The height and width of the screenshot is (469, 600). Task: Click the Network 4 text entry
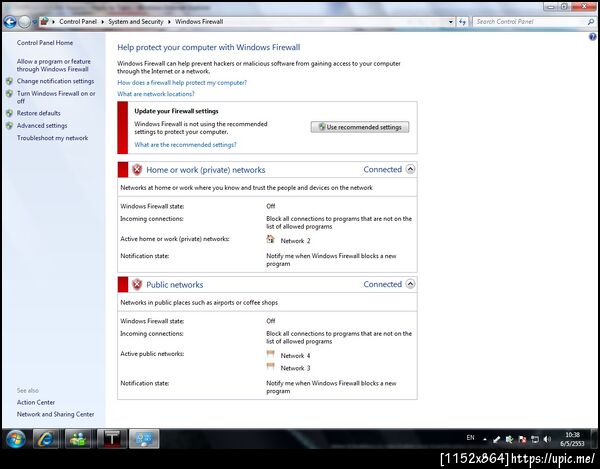295,356
